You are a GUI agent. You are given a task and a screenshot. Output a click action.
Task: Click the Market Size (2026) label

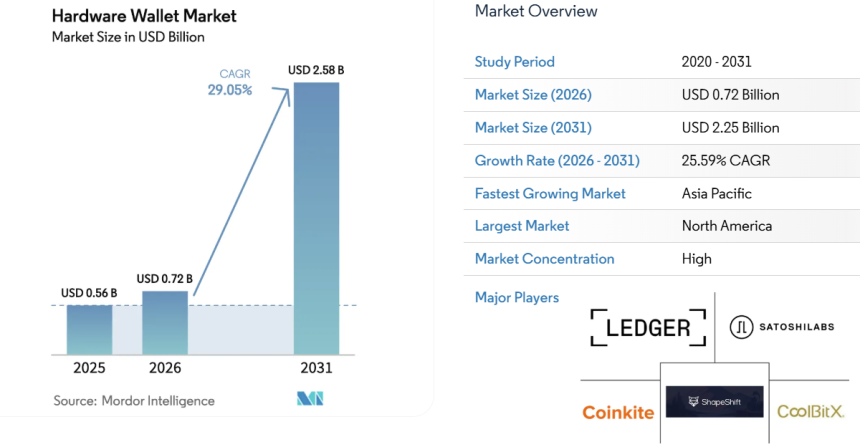tap(533, 95)
